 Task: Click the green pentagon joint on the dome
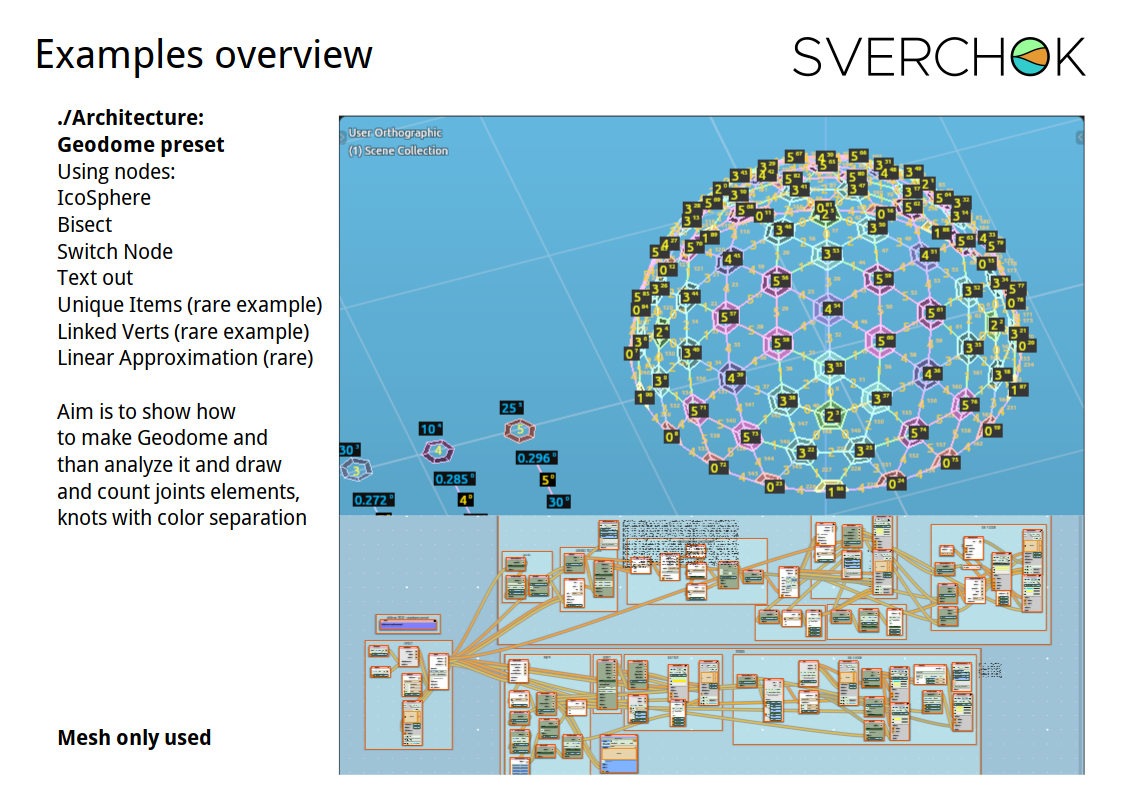(831, 416)
